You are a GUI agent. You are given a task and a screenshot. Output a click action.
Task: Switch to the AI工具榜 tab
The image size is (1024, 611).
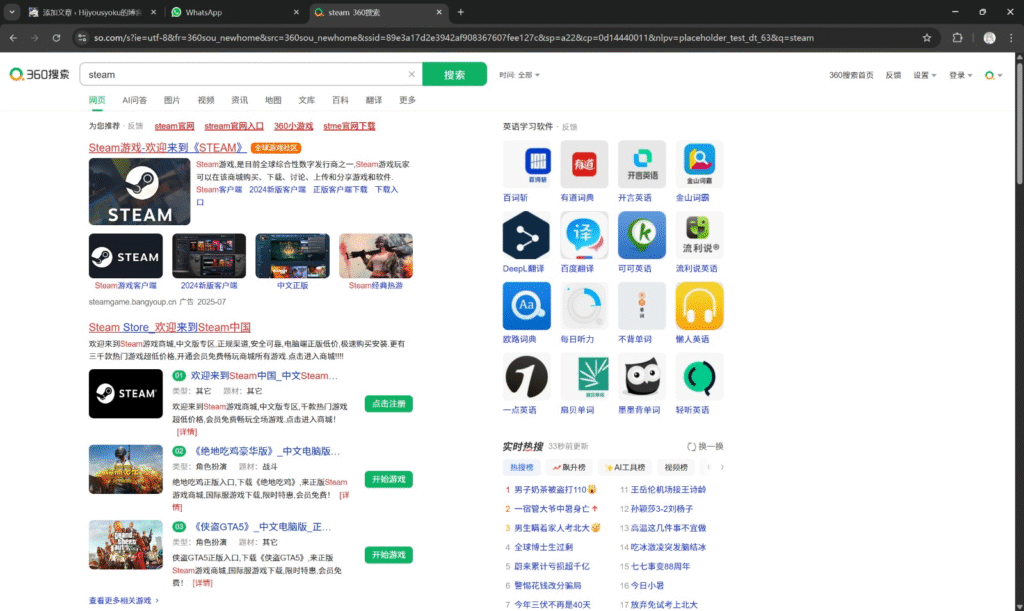click(x=625, y=467)
